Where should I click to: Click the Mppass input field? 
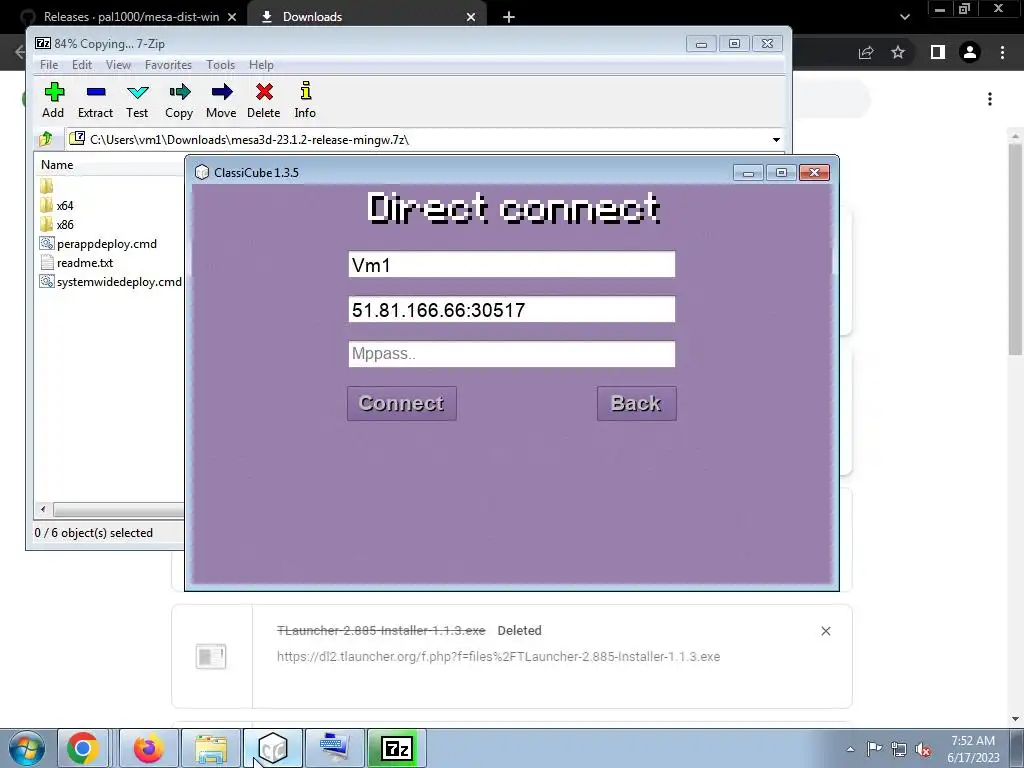click(511, 354)
